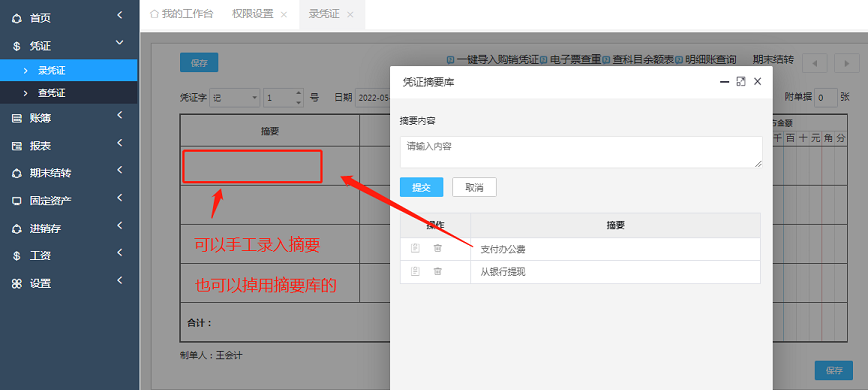Click the 进销存 sidebar icon
Image resolution: width=868 pixels, height=390 pixels.
coord(17,228)
